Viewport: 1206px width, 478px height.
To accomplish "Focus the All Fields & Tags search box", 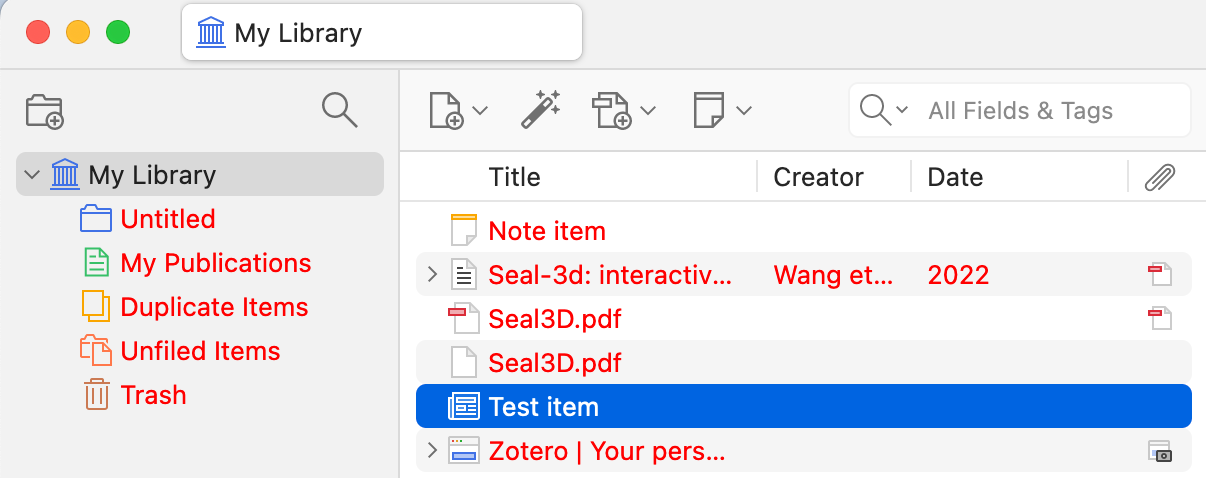I will tap(1020, 110).
